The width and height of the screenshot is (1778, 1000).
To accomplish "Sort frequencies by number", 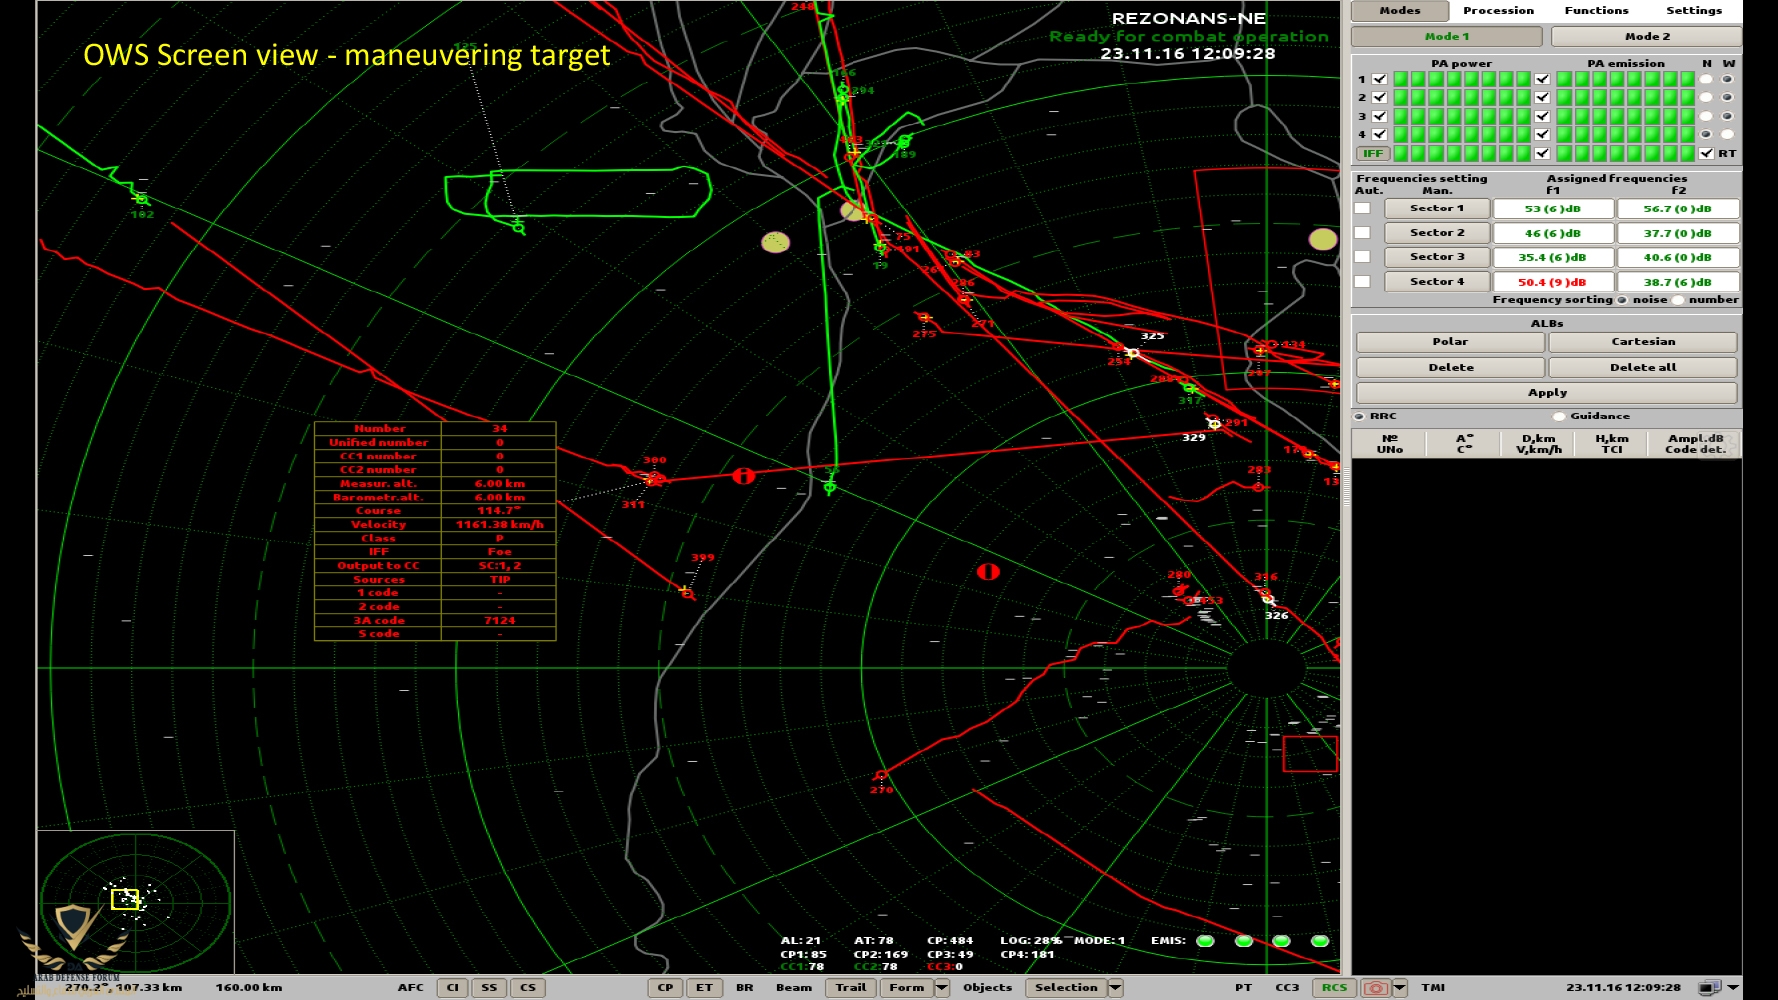I will click(x=1678, y=300).
